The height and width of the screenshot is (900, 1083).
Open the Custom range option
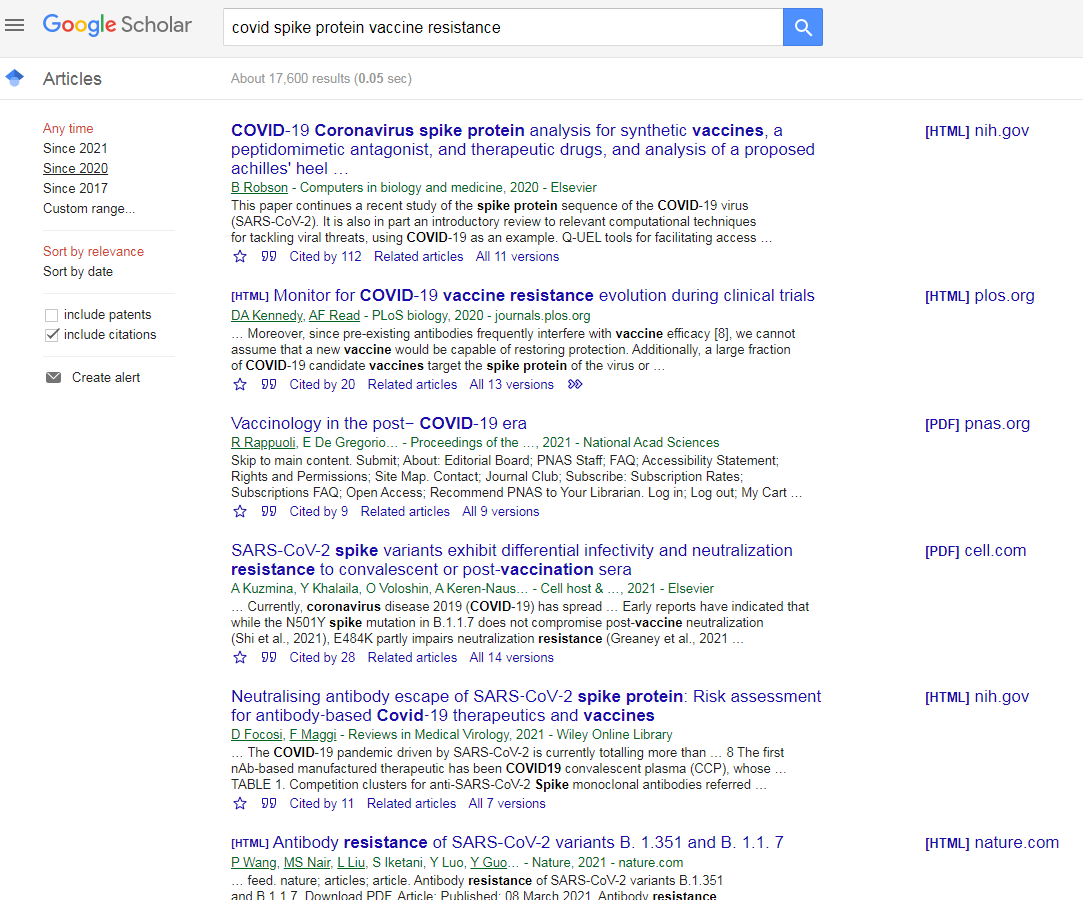89,209
